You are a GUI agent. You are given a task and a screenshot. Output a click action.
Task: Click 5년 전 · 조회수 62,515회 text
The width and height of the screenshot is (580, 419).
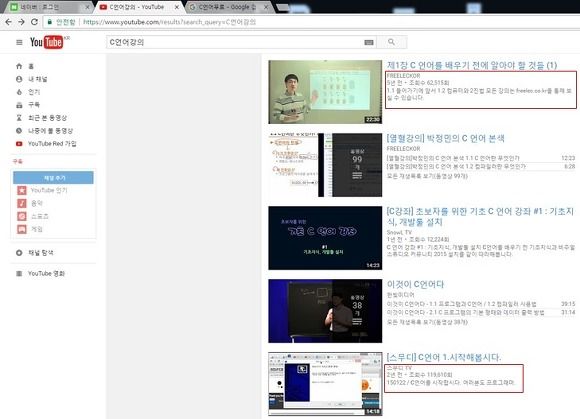pyautogui.click(x=418, y=83)
